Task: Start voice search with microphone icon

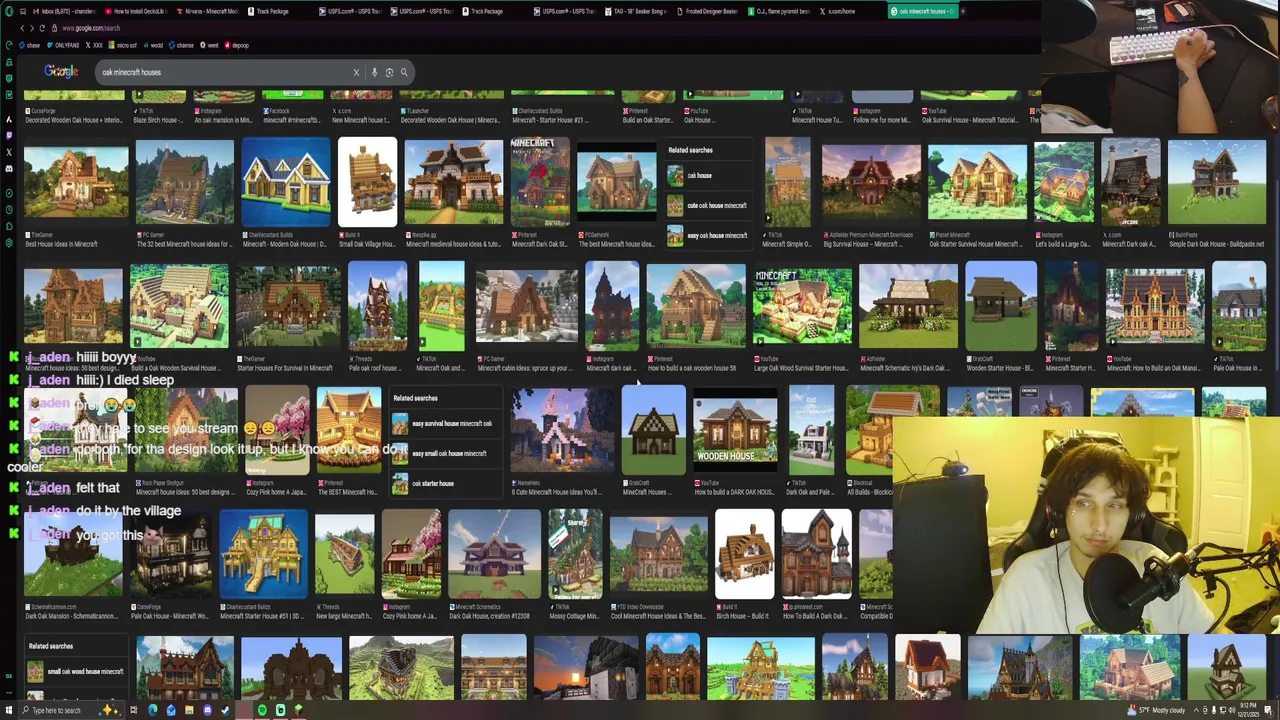Action: (374, 72)
